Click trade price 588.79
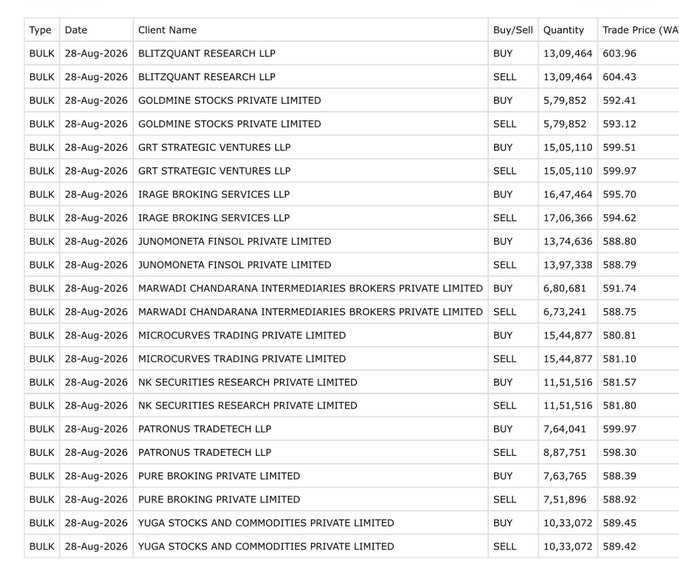679x576 pixels. (x=620, y=265)
